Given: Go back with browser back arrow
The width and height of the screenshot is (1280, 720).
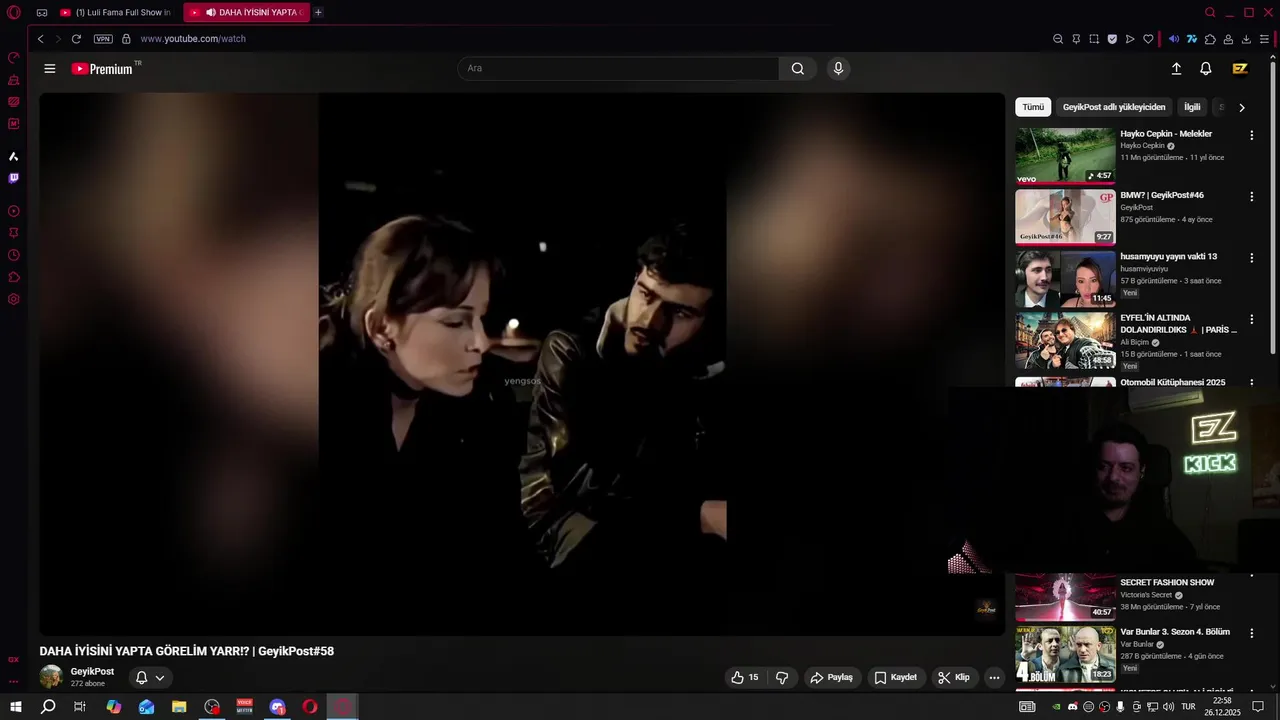Looking at the screenshot, I should (41, 39).
